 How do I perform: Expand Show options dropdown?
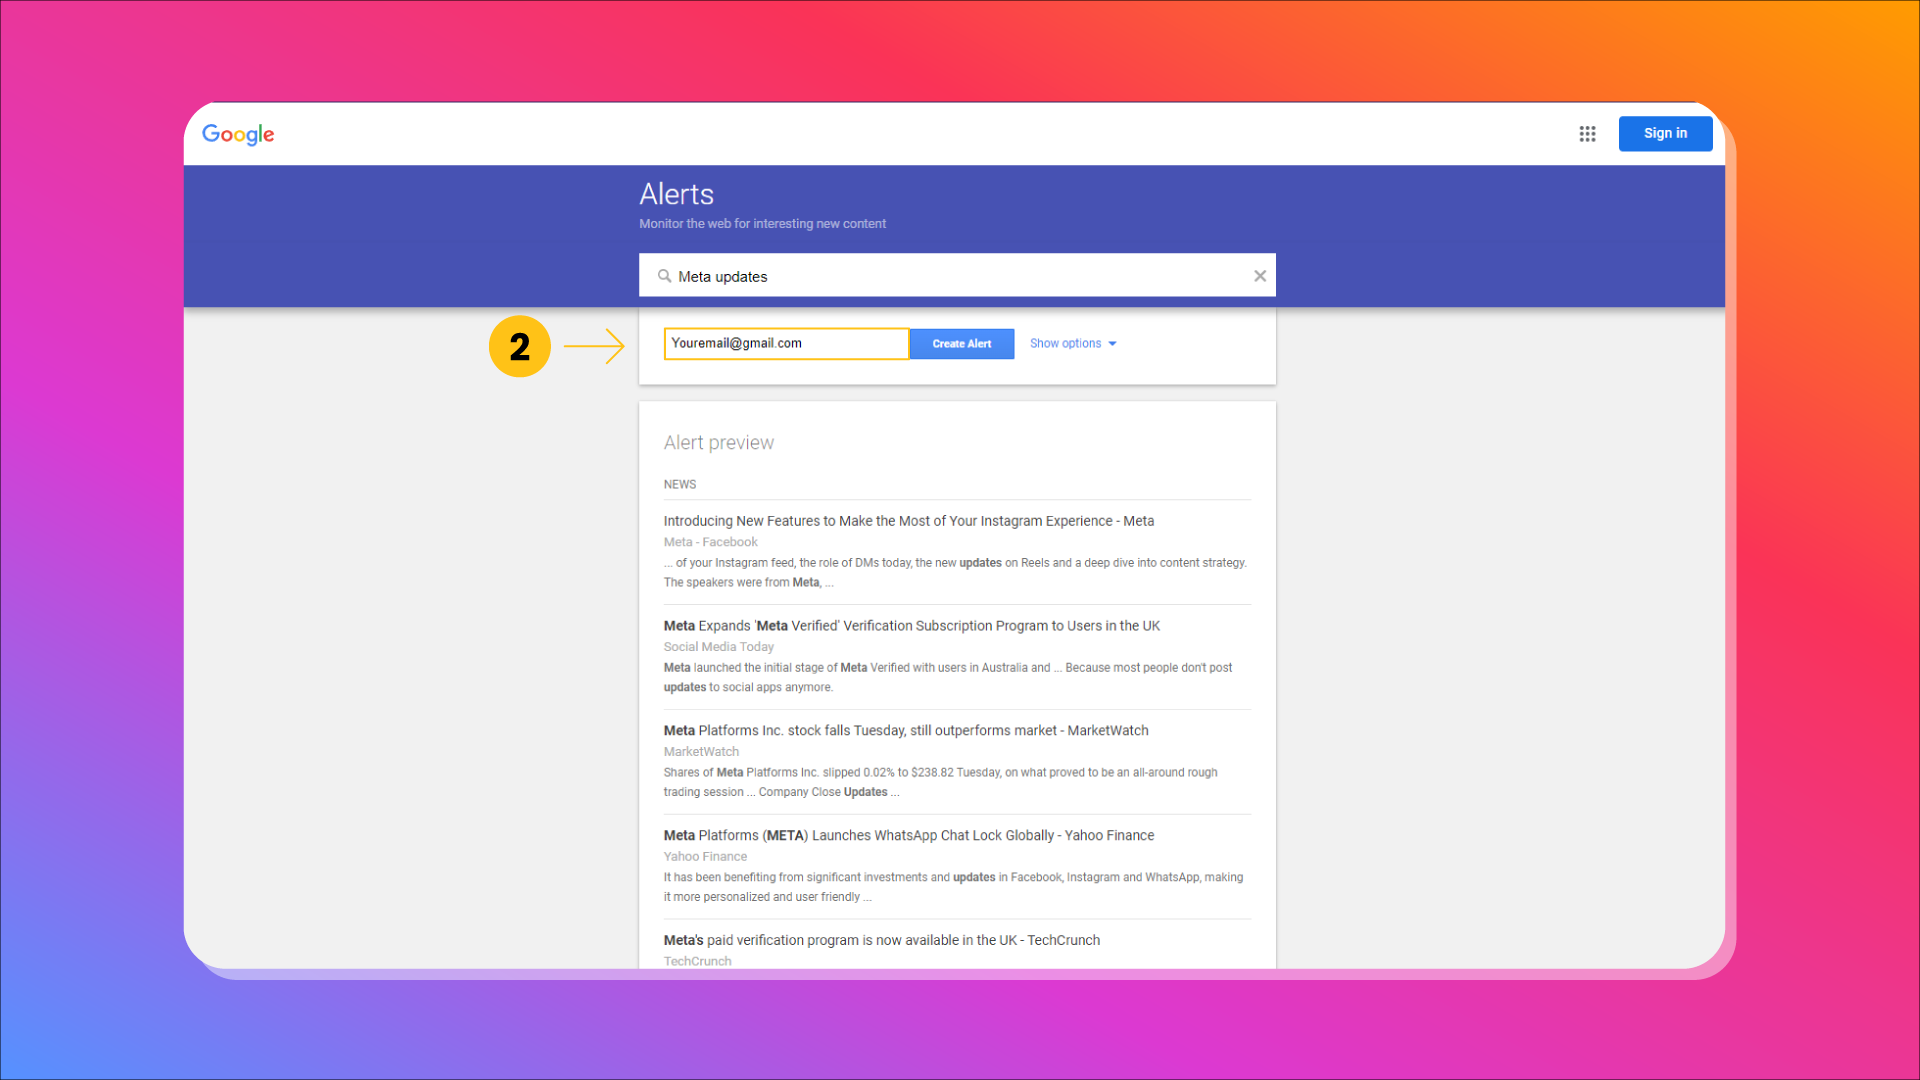[1073, 344]
